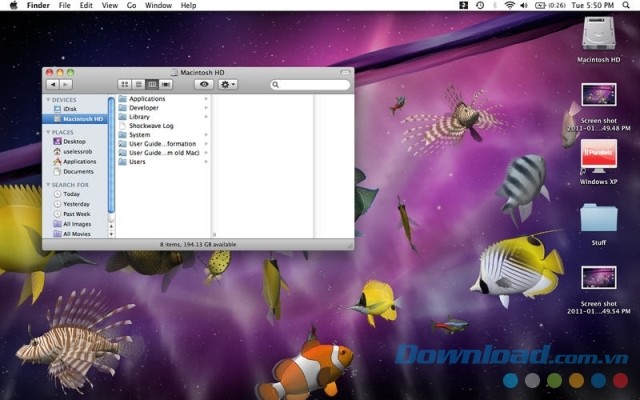Open the Time Machine menu bar icon
The width and height of the screenshot is (640, 400).
point(481,5)
